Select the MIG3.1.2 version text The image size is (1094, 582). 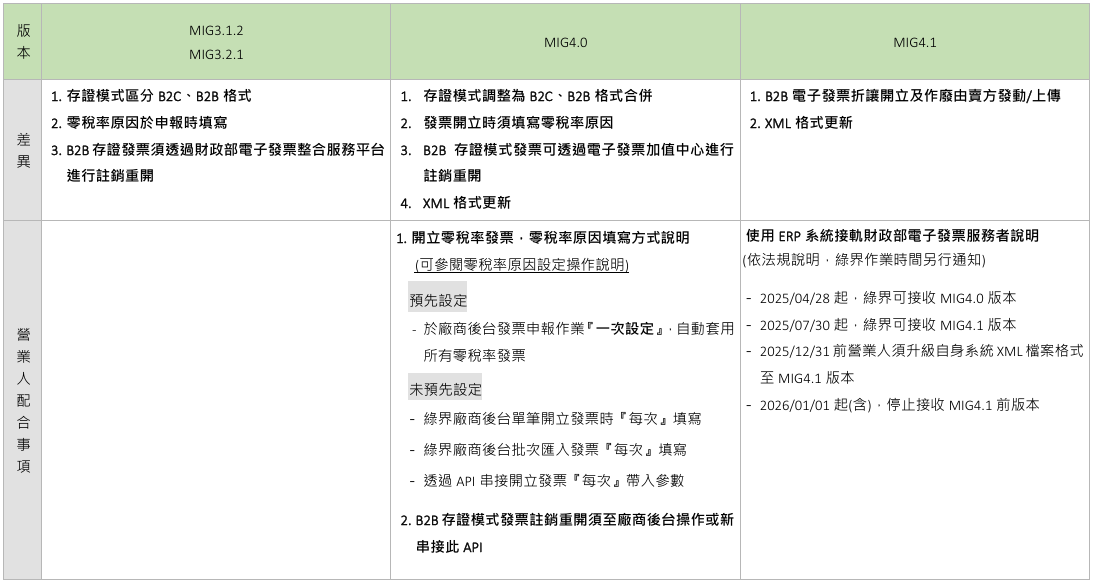[216, 30]
